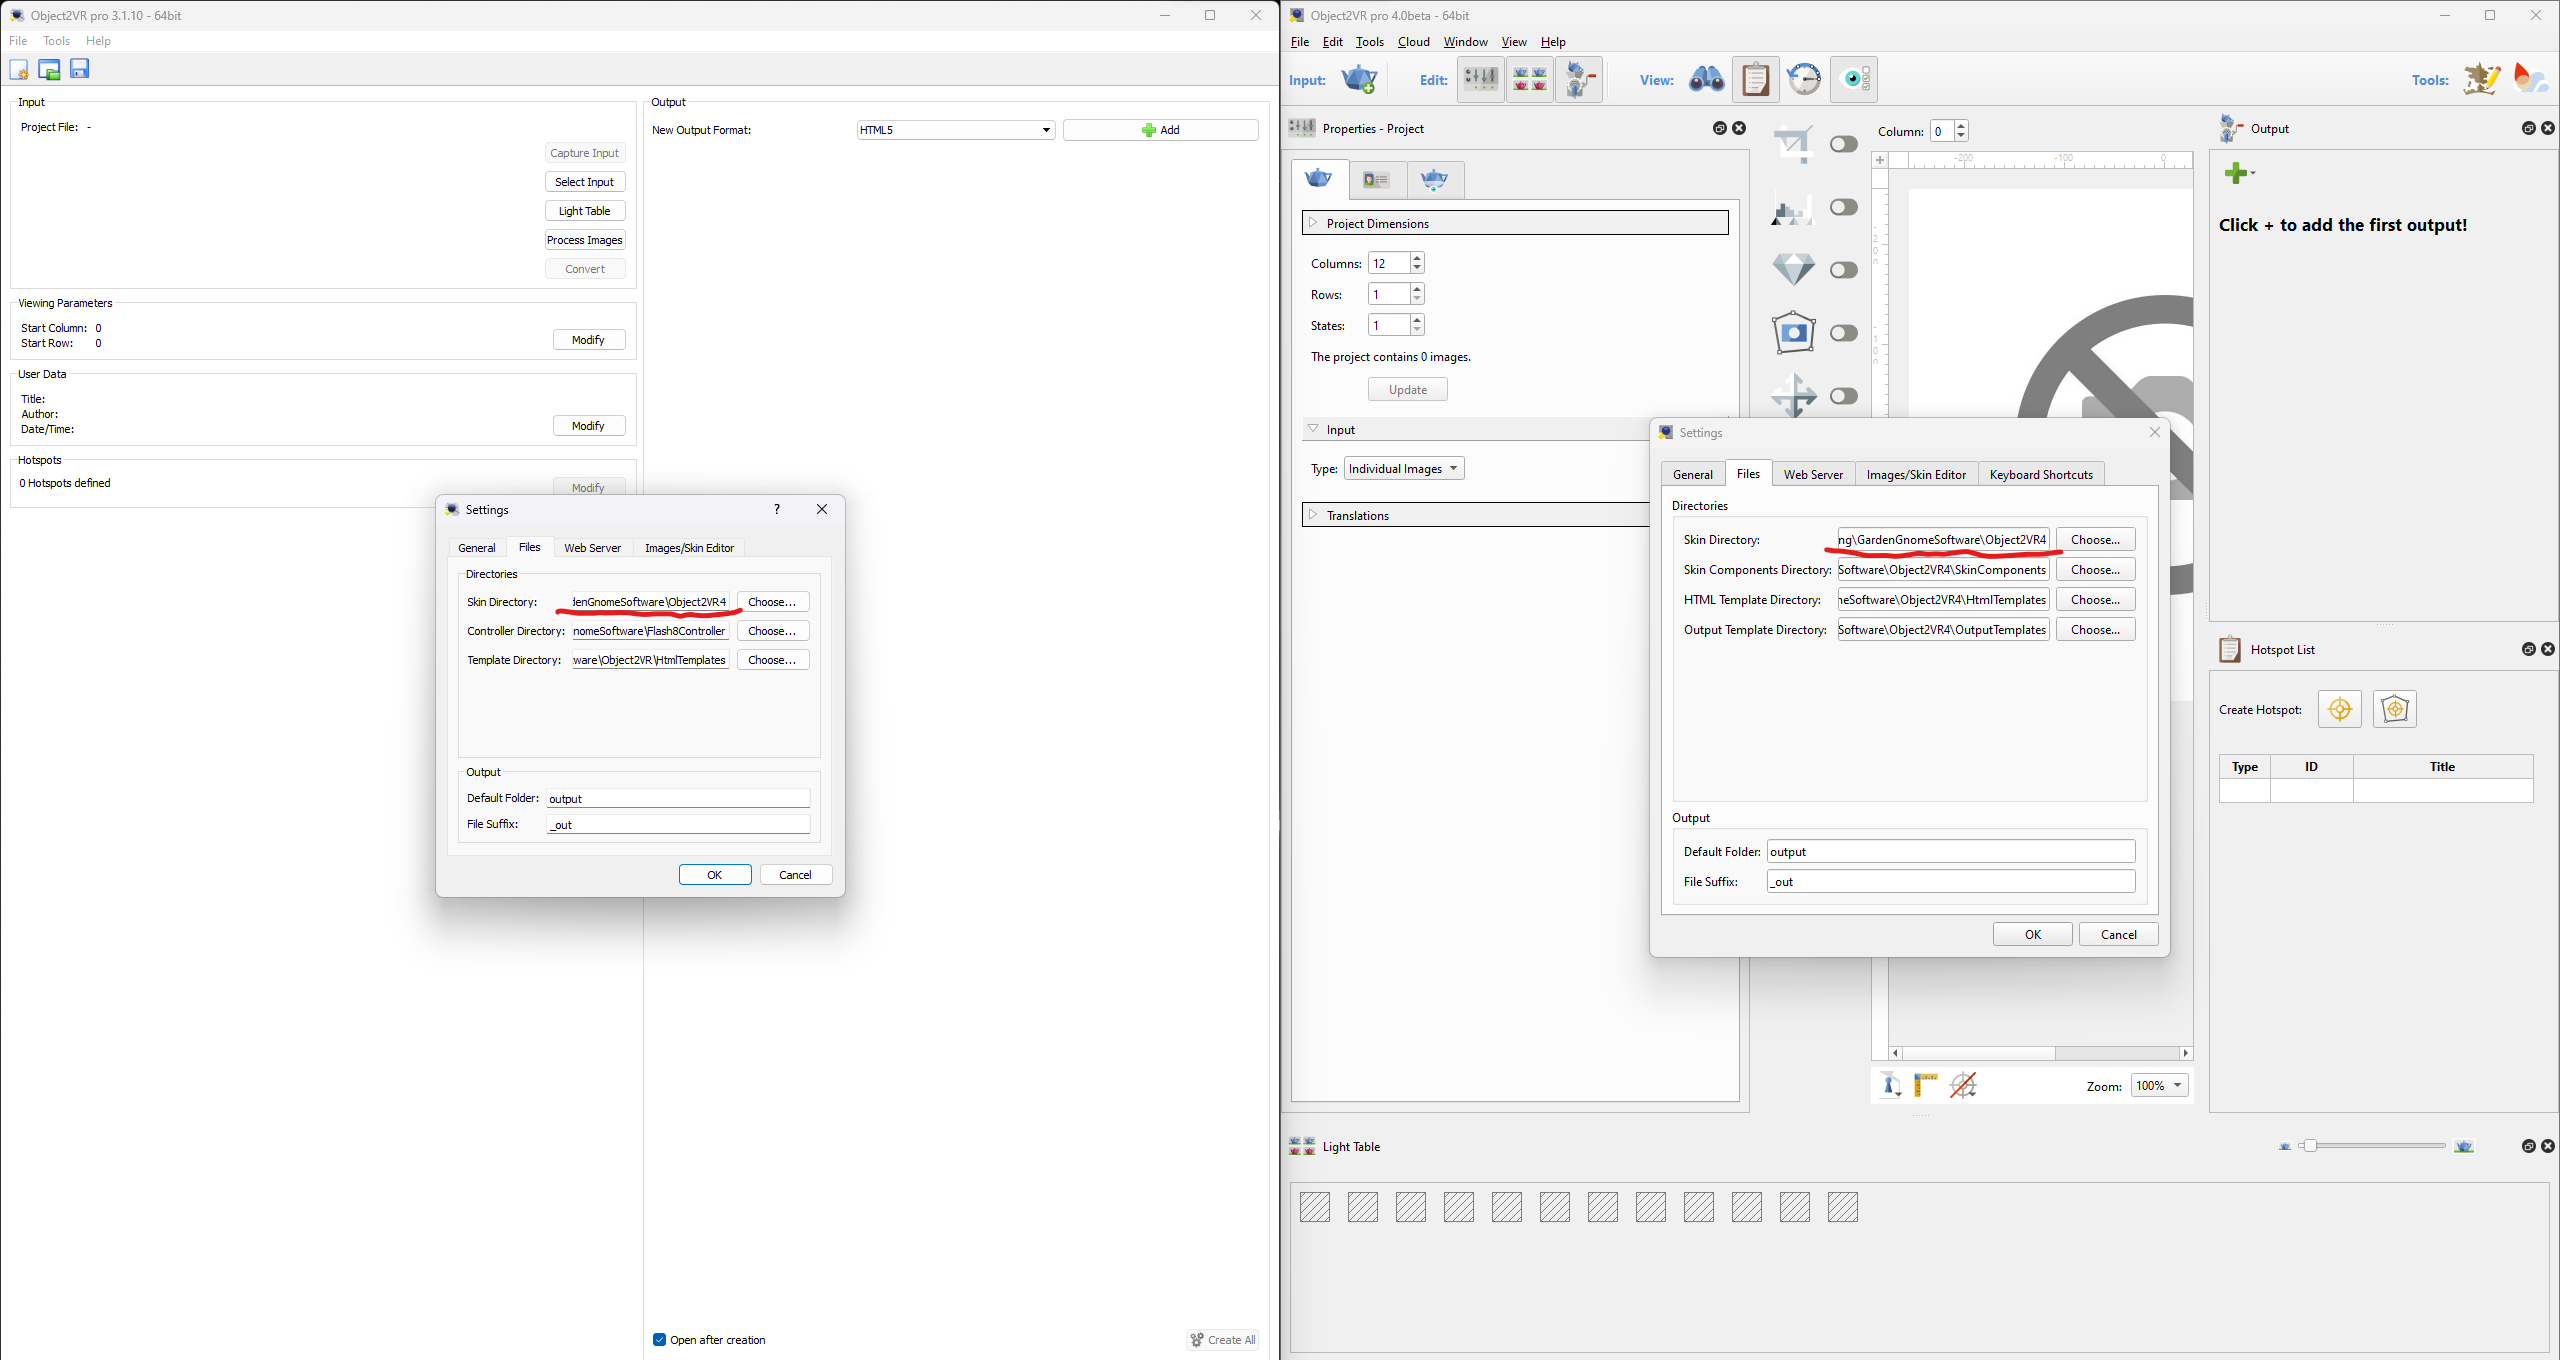This screenshot has width=2560, height=1360.
Task: Toggle the four-arrow move switch on
Action: [x=1844, y=396]
